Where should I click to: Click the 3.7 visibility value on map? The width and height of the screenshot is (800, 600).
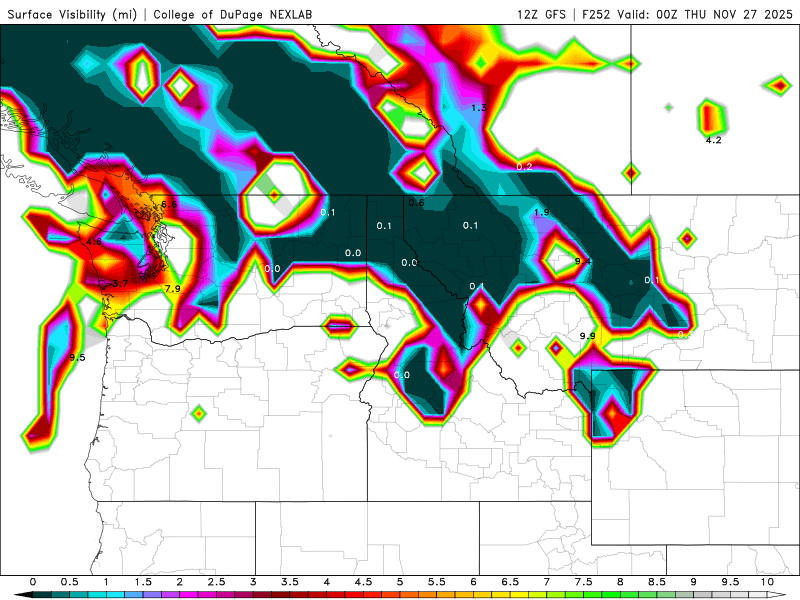[120, 284]
